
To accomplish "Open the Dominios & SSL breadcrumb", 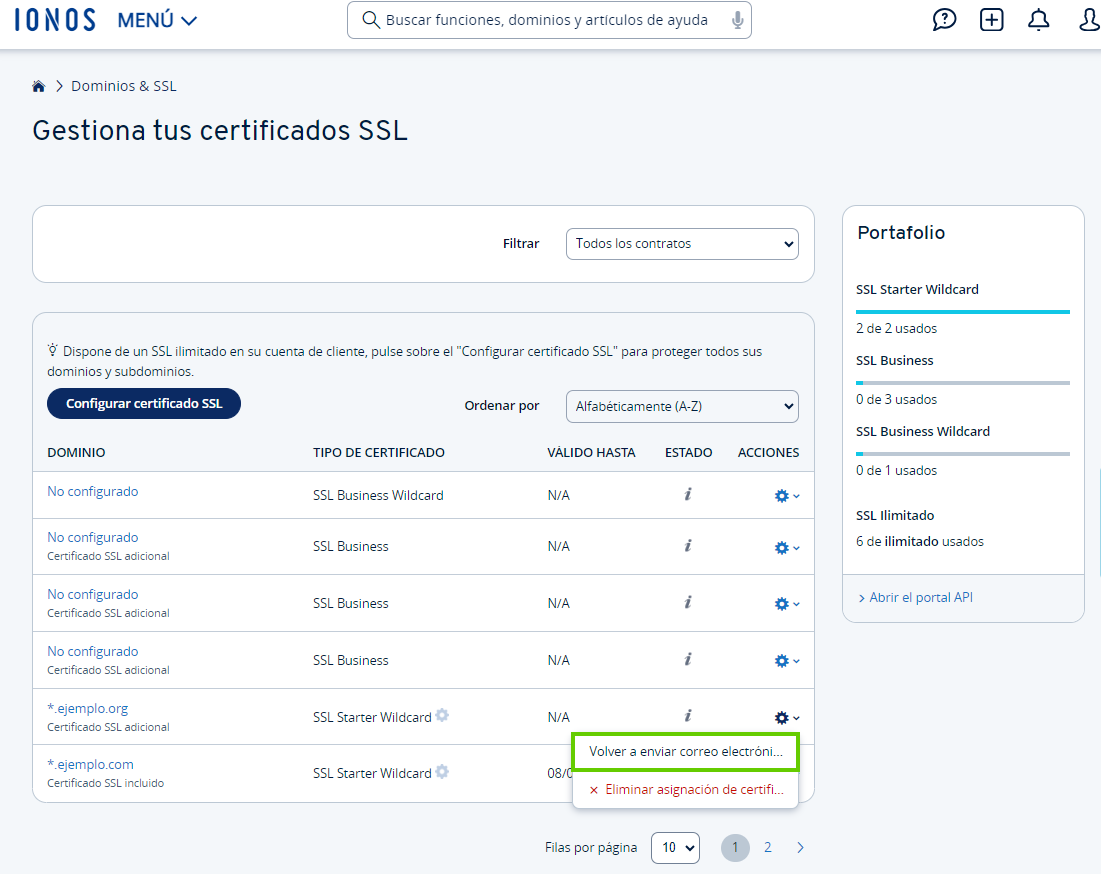I will click(124, 86).
